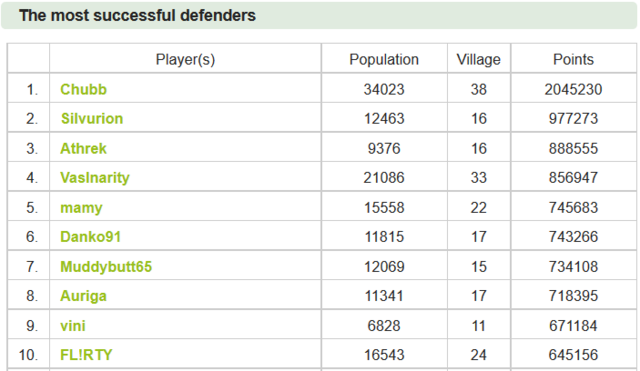Image resolution: width=640 pixels, height=371 pixels.
Task: Click the Population column header
Action: click(384, 60)
